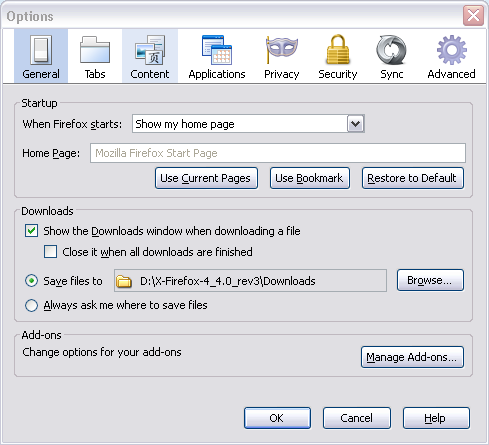This screenshot has width=489, height=445.
Task: Click the Use Bookmark button
Action: (x=310, y=178)
